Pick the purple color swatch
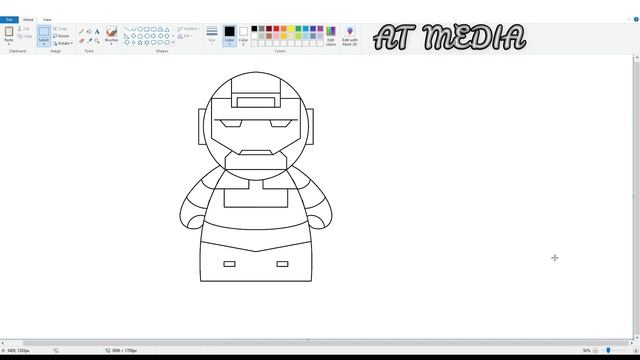Viewport: 640px width, 360px height. [x=320, y=29]
